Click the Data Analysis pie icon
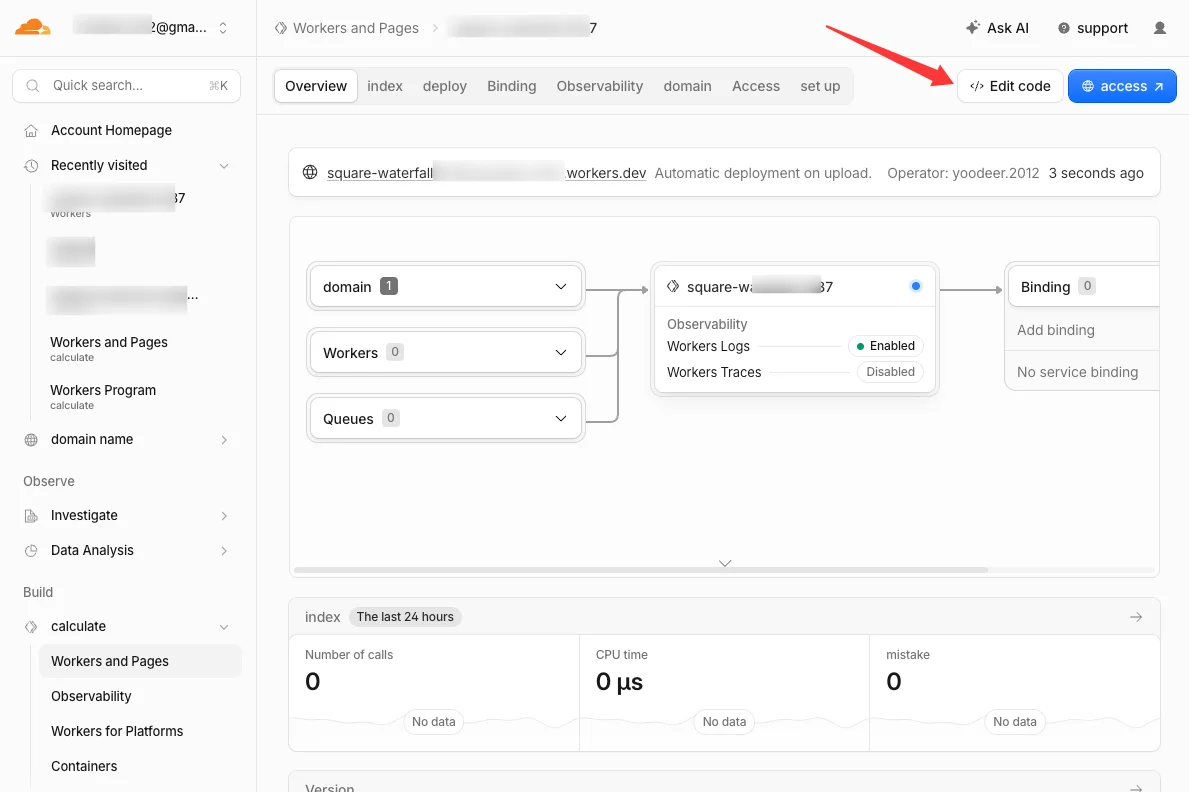 pyautogui.click(x=31, y=551)
